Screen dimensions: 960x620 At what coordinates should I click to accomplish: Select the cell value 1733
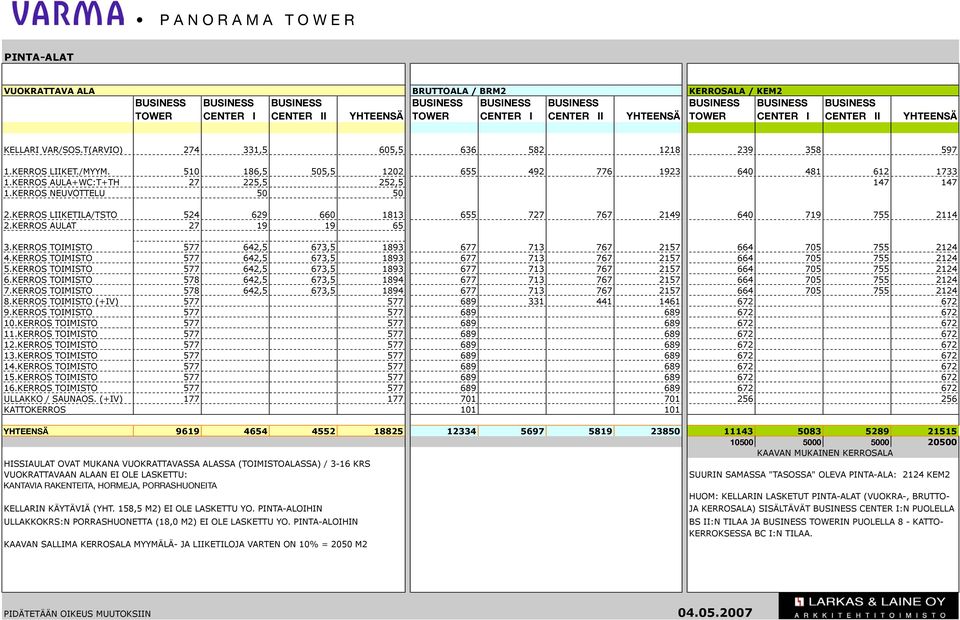click(947, 172)
